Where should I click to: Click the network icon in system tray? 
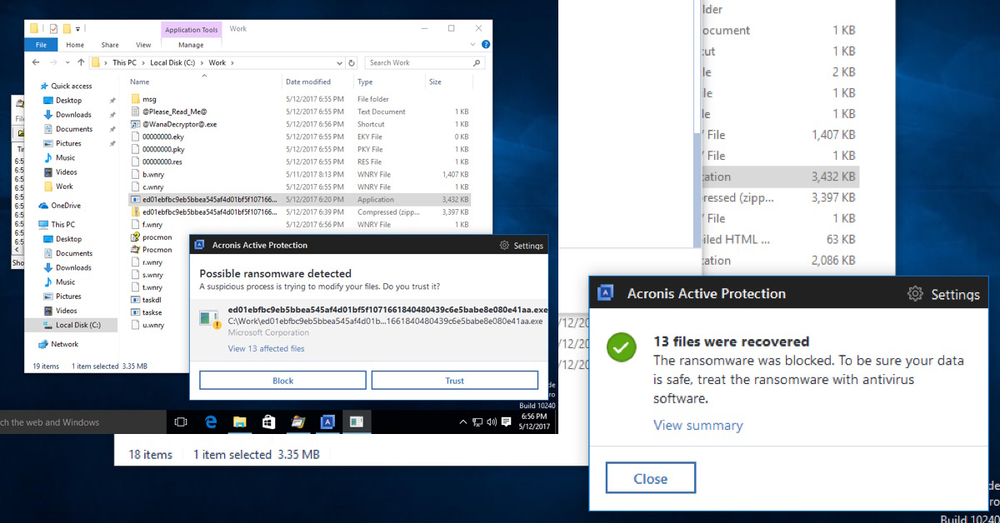click(478, 422)
